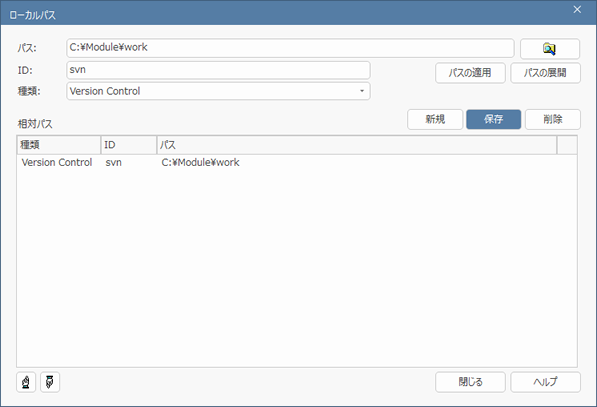Screen dimensions: 597x407
Task: Click the パスの展開 button
Action: [545, 73]
